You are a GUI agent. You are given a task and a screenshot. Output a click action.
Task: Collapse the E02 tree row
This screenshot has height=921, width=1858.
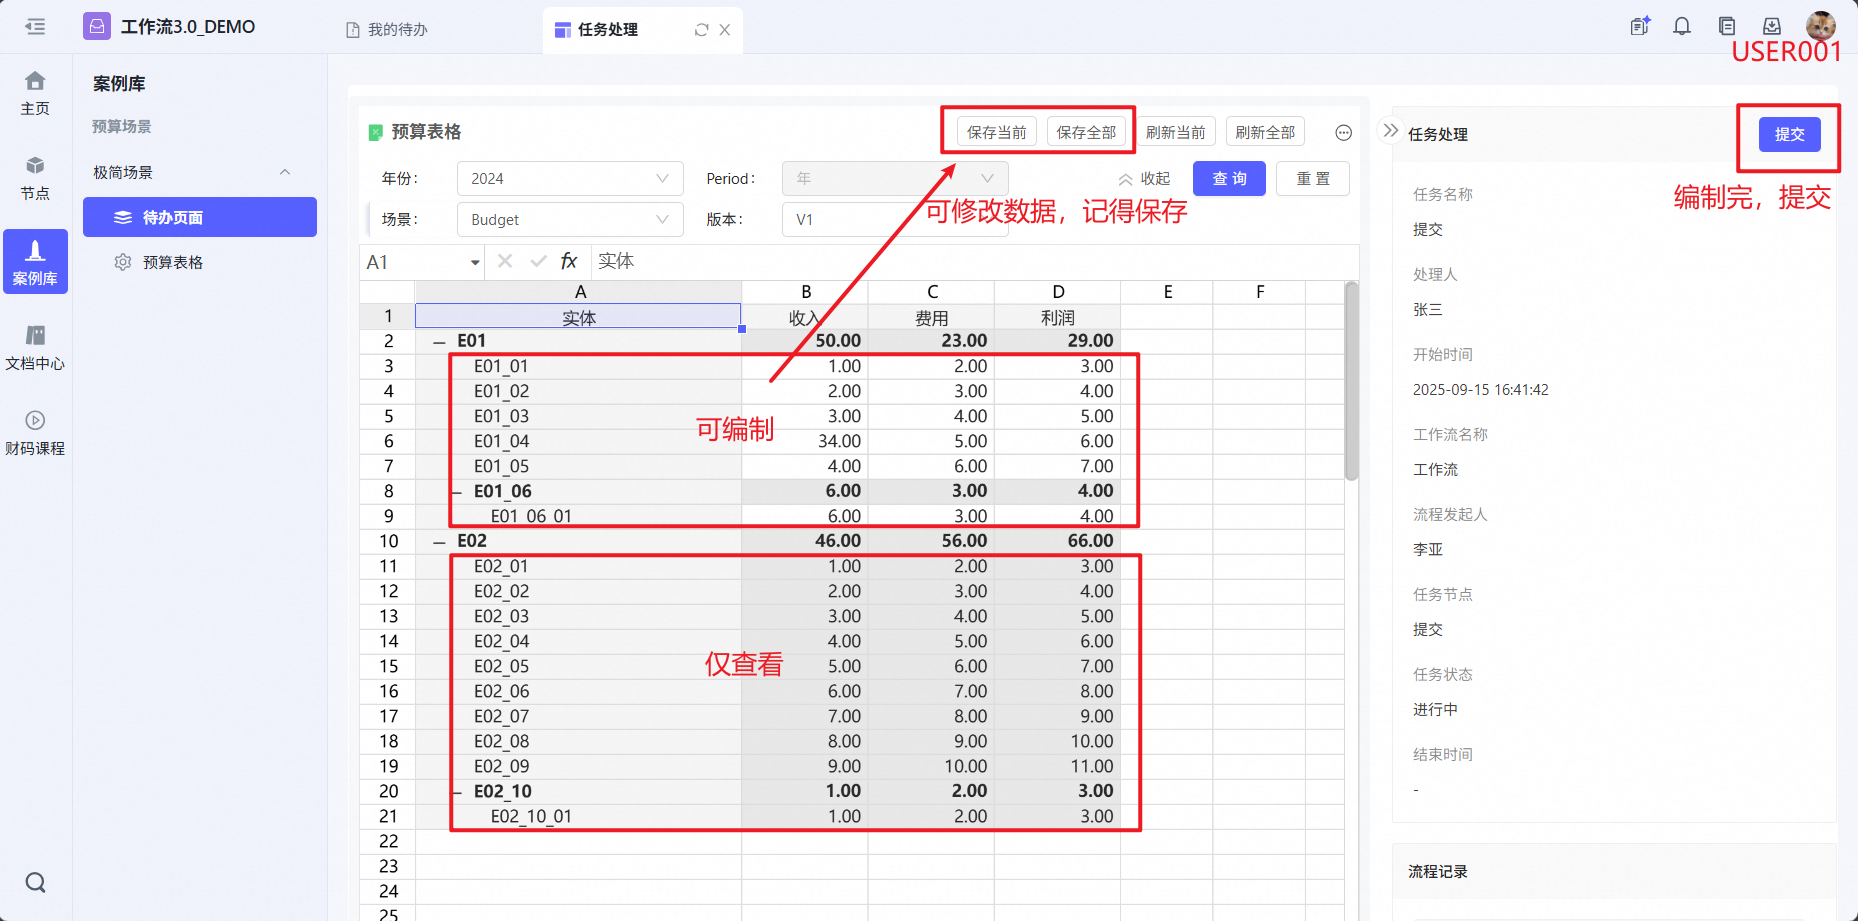tap(439, 542)
